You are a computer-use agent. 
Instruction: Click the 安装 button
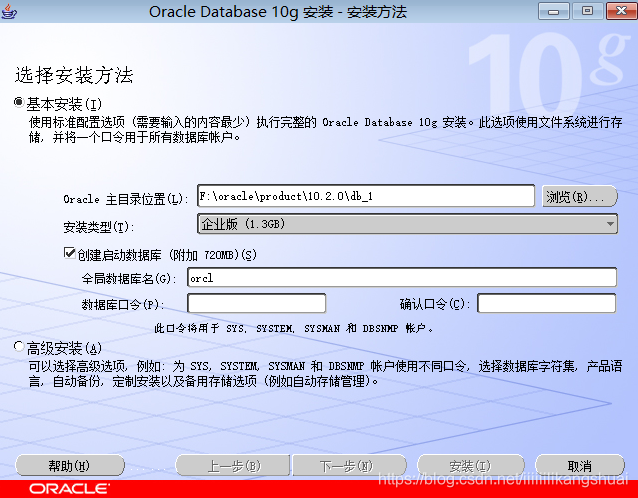tap(471, 465)
